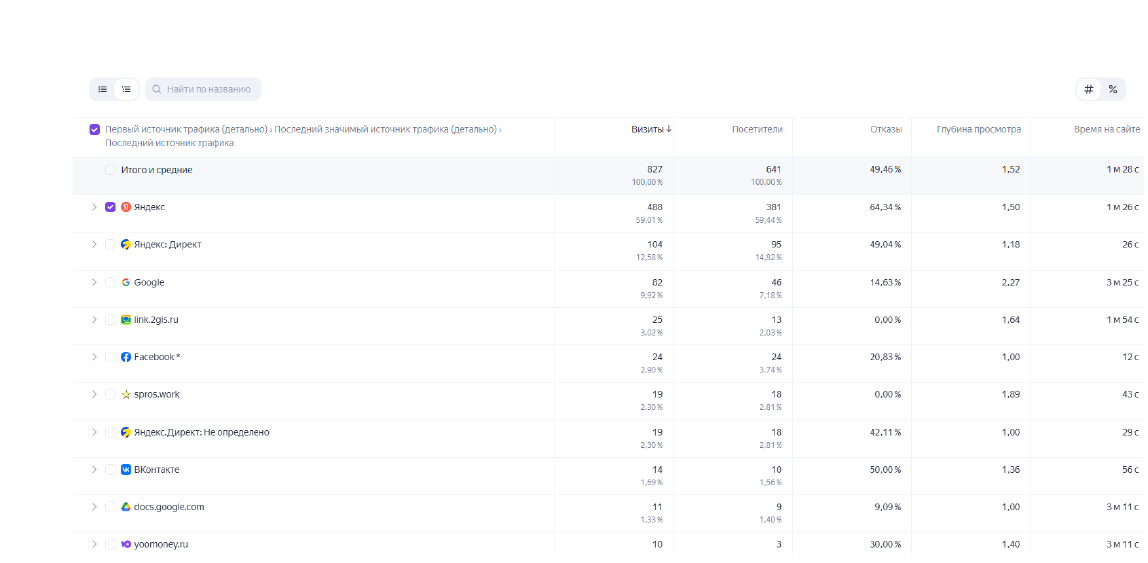Expand the ВКонтакте row
Screen dimensions: 1148x563
(x=94, y=470)
